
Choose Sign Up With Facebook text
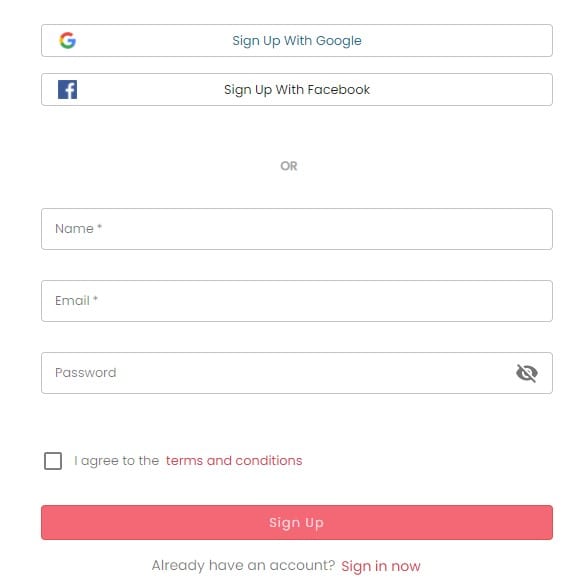coord(297,90)
